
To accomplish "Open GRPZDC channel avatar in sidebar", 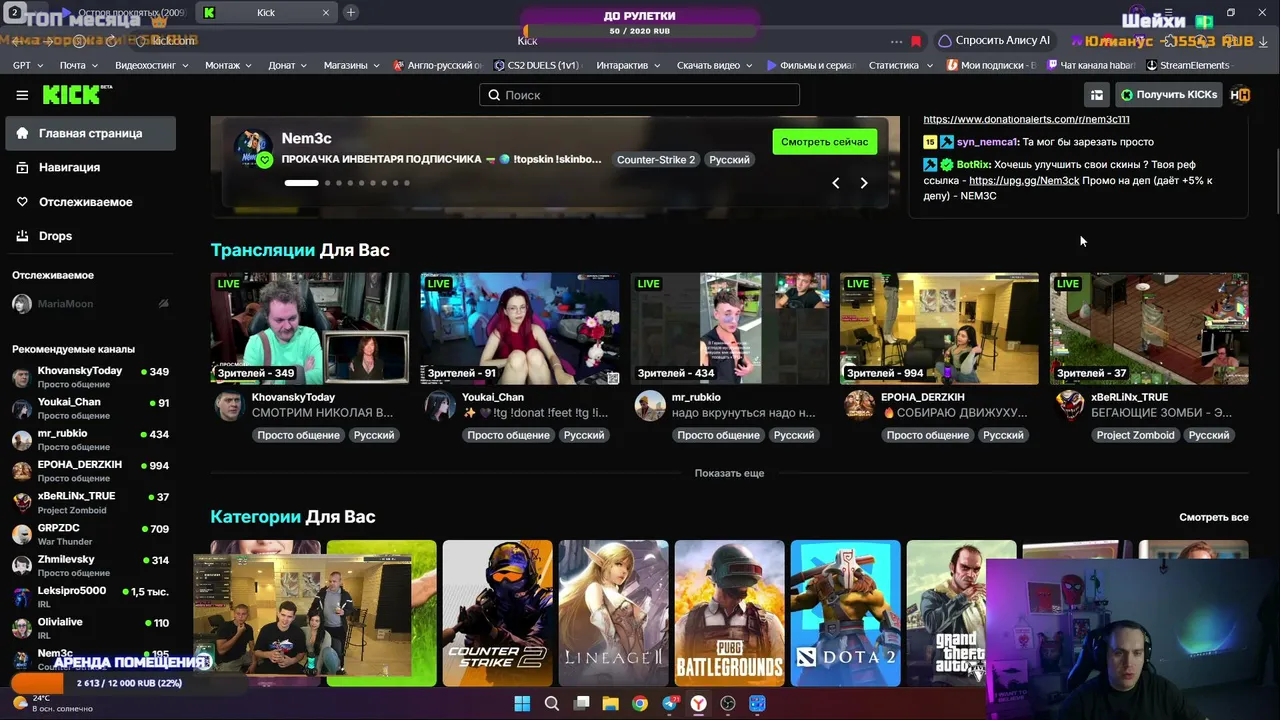I will (21, 535).
